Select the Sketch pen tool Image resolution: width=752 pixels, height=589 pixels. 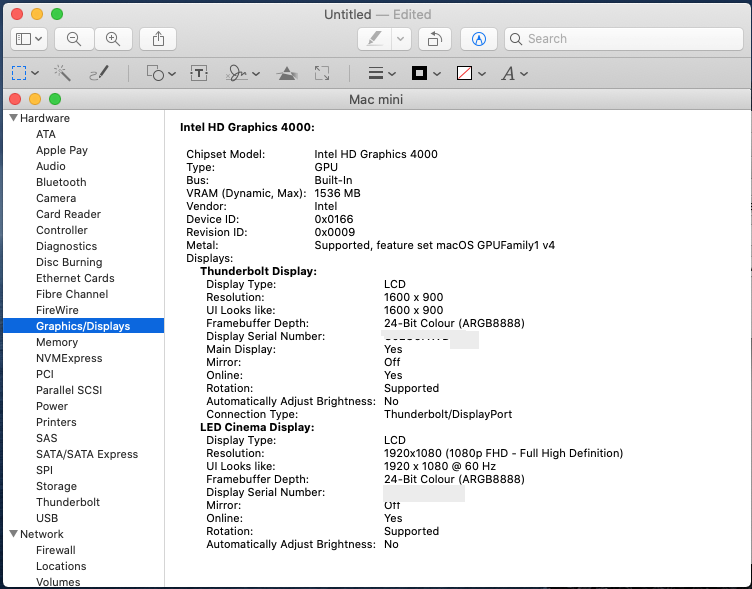tap(99, 73)
